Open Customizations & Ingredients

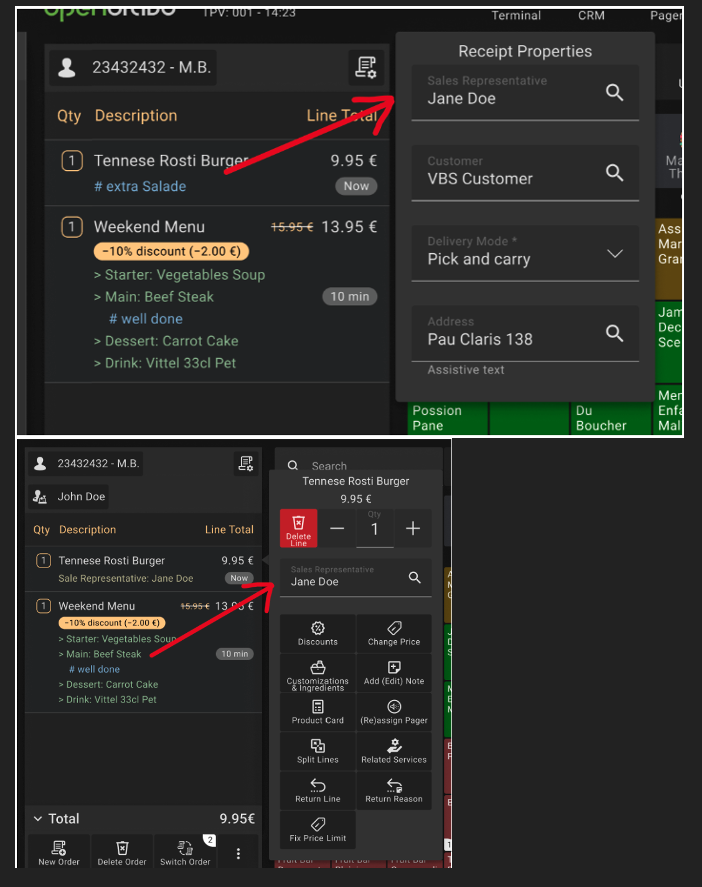coord(318,673)
